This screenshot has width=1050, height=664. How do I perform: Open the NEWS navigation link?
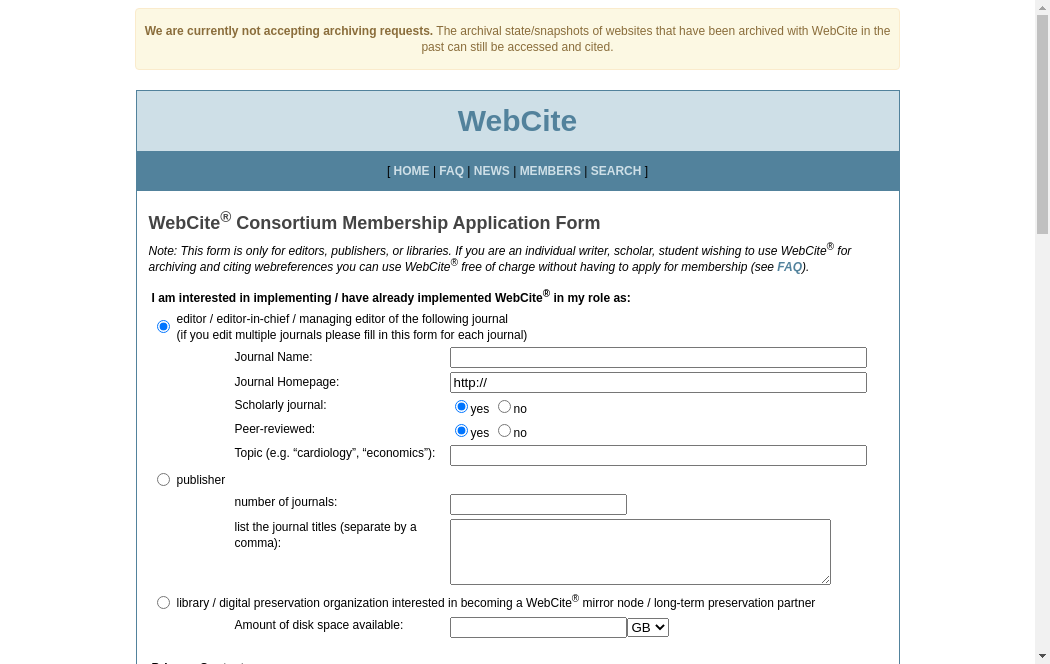(491, 171)
